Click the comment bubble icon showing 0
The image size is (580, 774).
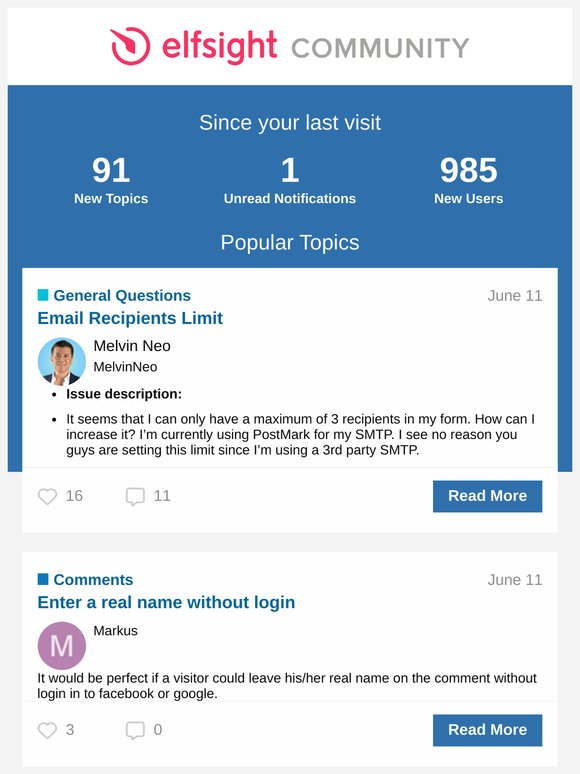click(135, 730)
